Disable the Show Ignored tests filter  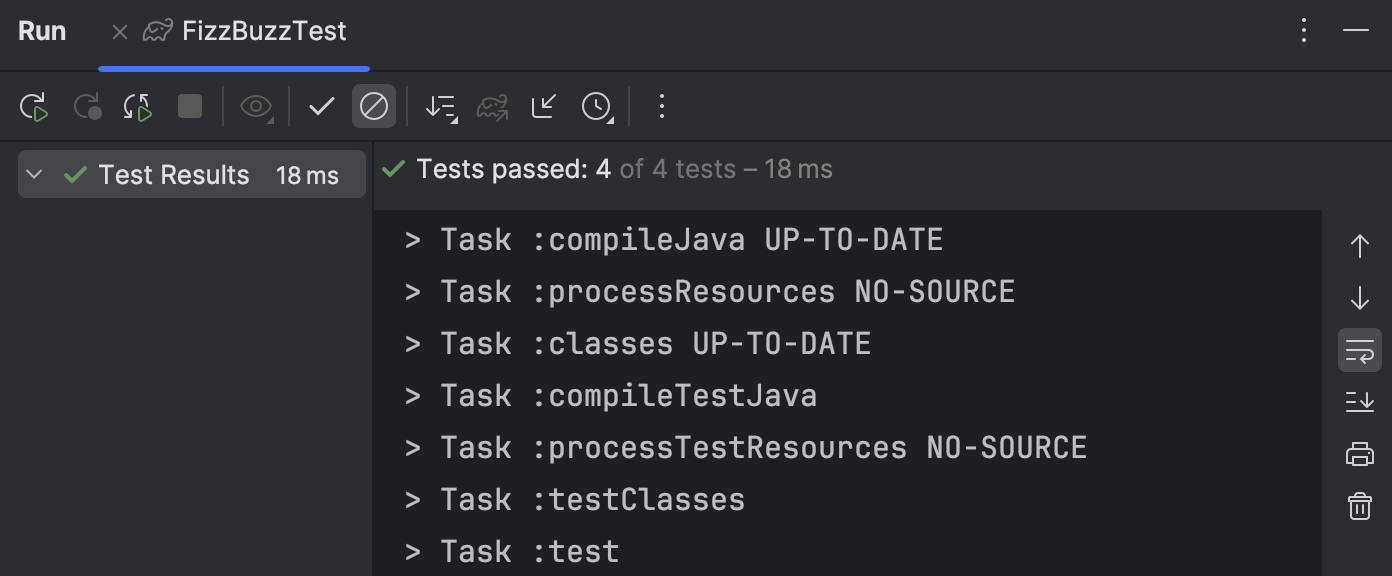pyautogui.click(x=374, y=106)
